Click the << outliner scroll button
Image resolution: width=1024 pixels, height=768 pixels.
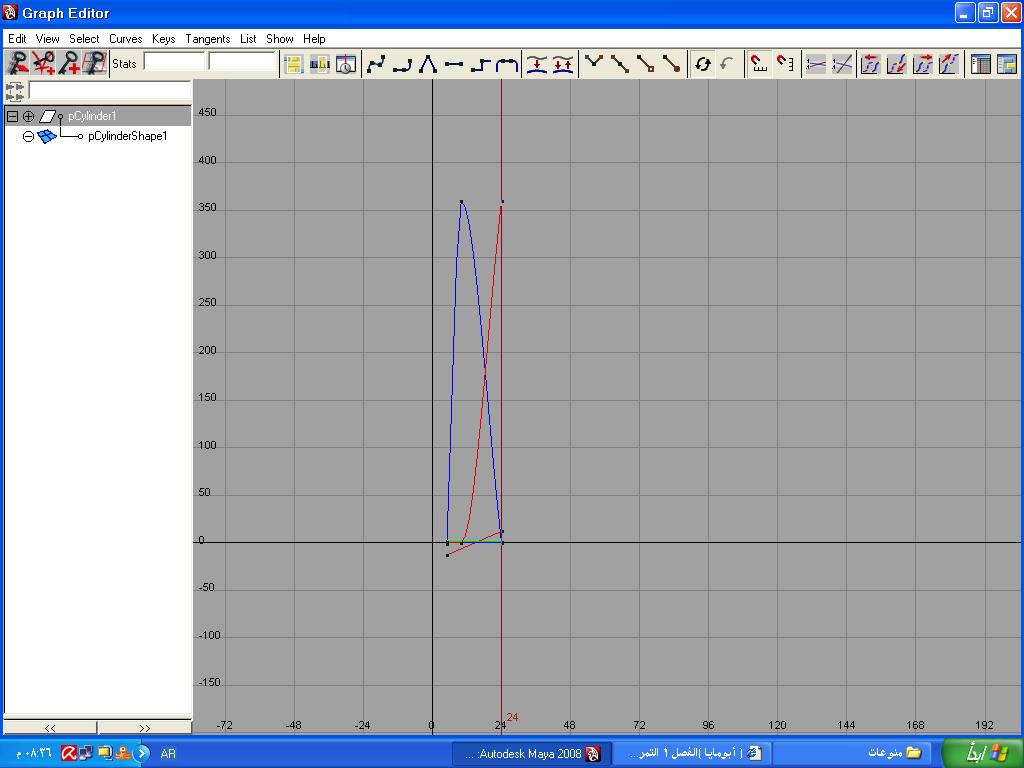tap(50, 728)
